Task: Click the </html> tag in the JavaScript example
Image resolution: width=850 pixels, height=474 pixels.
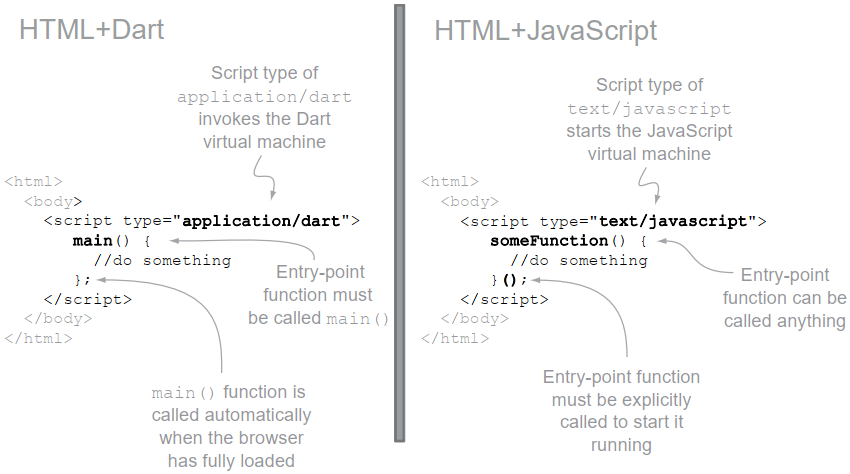Action: tap(455, 338)
